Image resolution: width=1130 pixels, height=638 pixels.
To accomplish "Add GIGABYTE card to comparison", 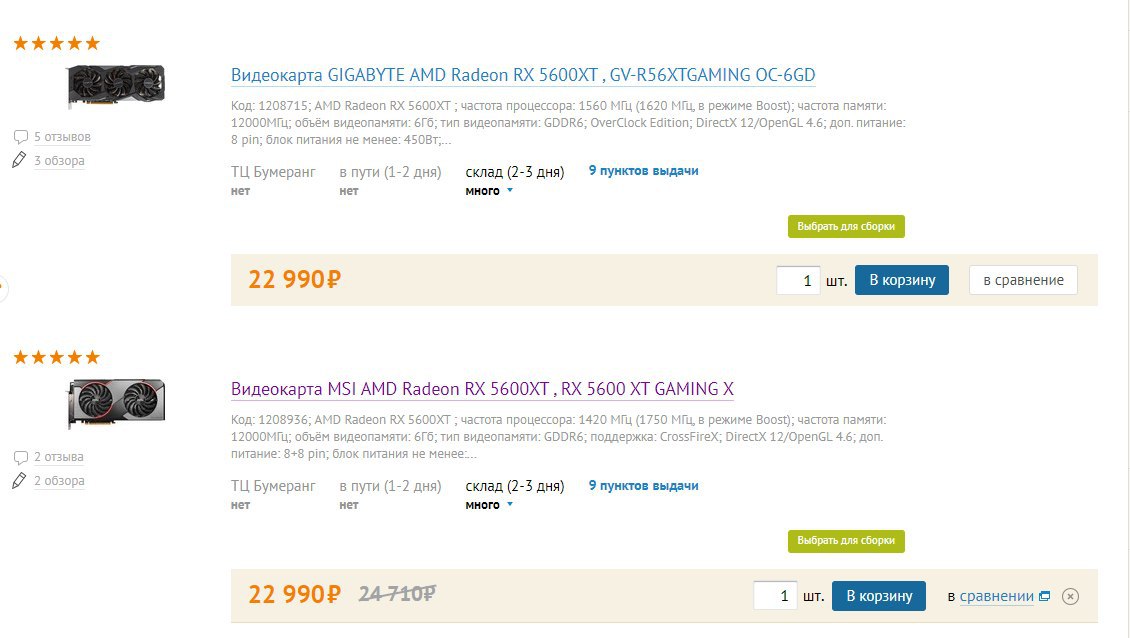I will click(x=1022, y=280).
